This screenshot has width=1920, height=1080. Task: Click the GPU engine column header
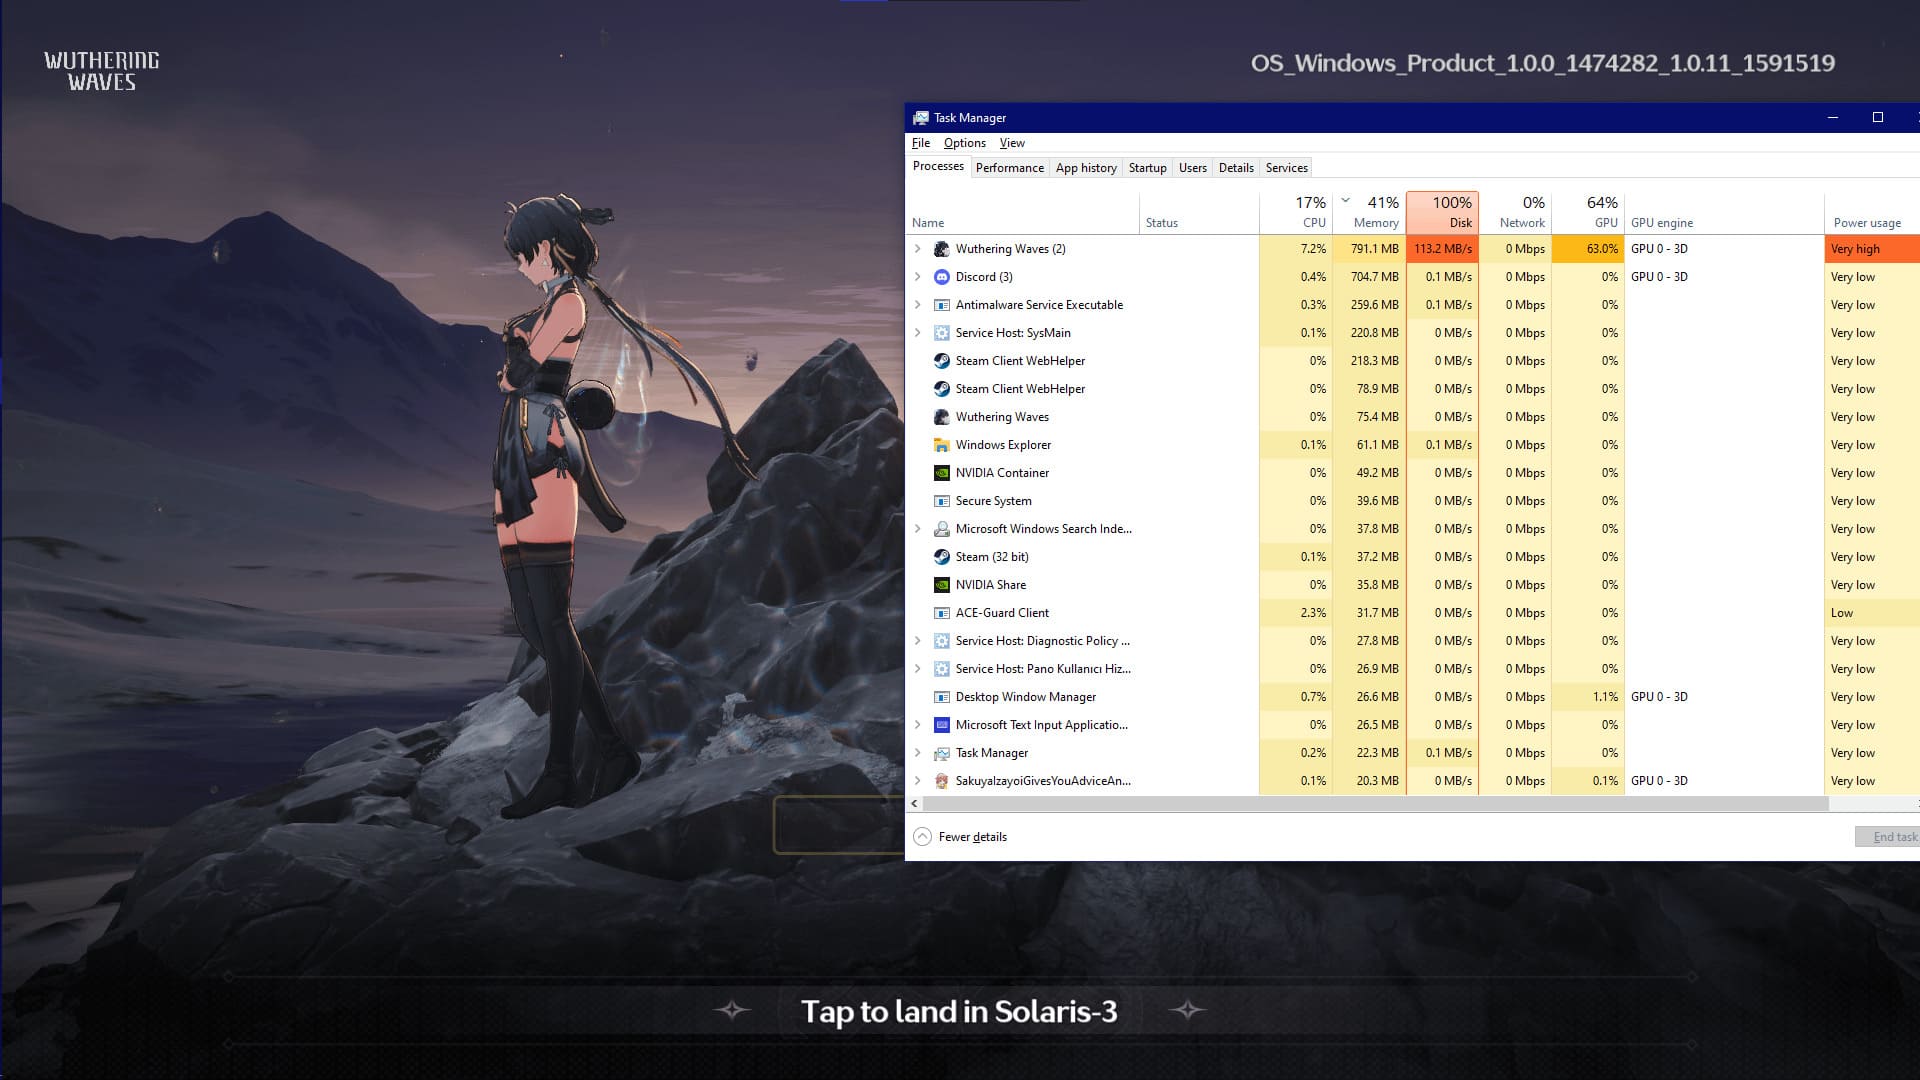coord(1724,212)
